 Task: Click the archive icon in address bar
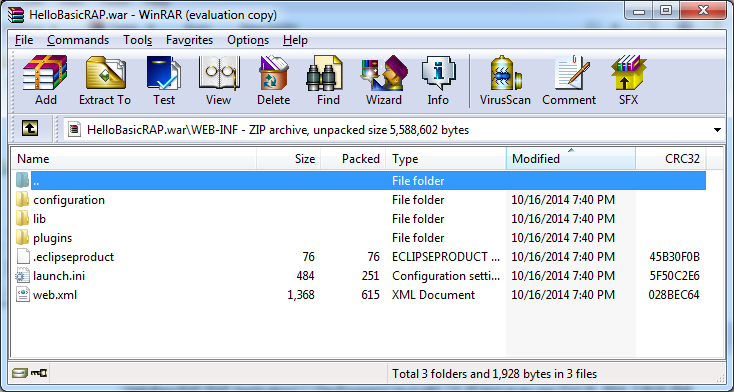(74, 130)
